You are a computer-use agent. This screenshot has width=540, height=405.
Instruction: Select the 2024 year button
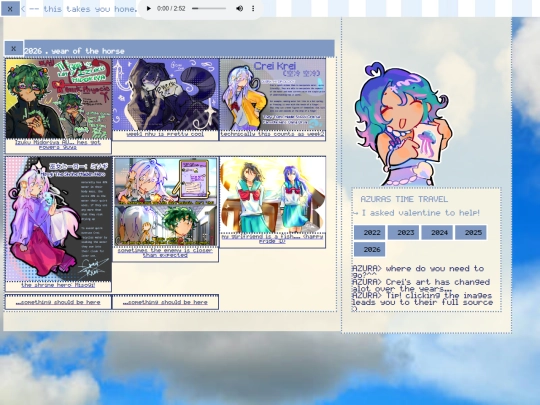(x=437, y=232)
